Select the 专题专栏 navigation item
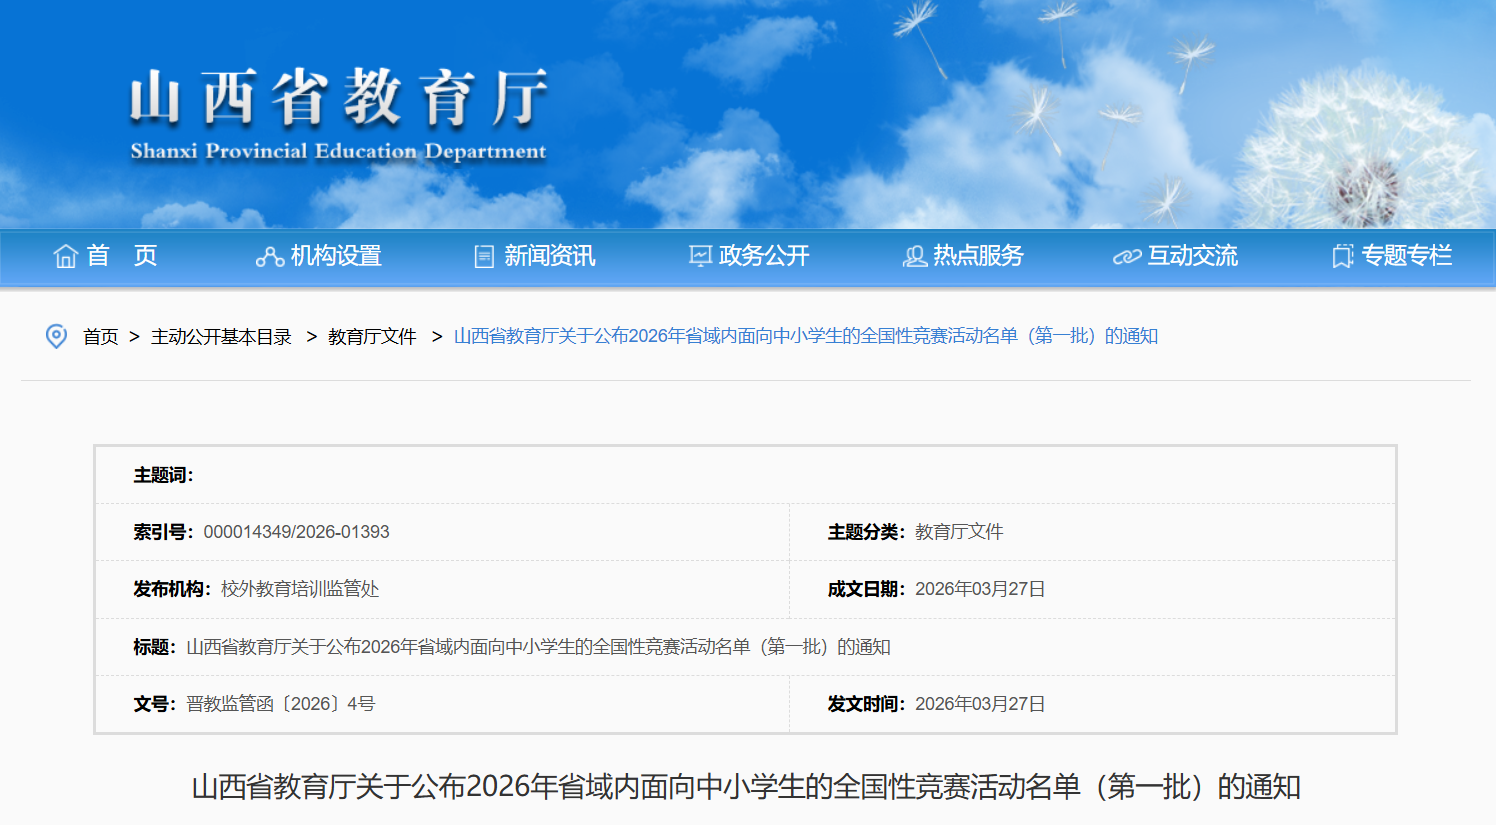 pyautogui.click(x=1406, y=256)
